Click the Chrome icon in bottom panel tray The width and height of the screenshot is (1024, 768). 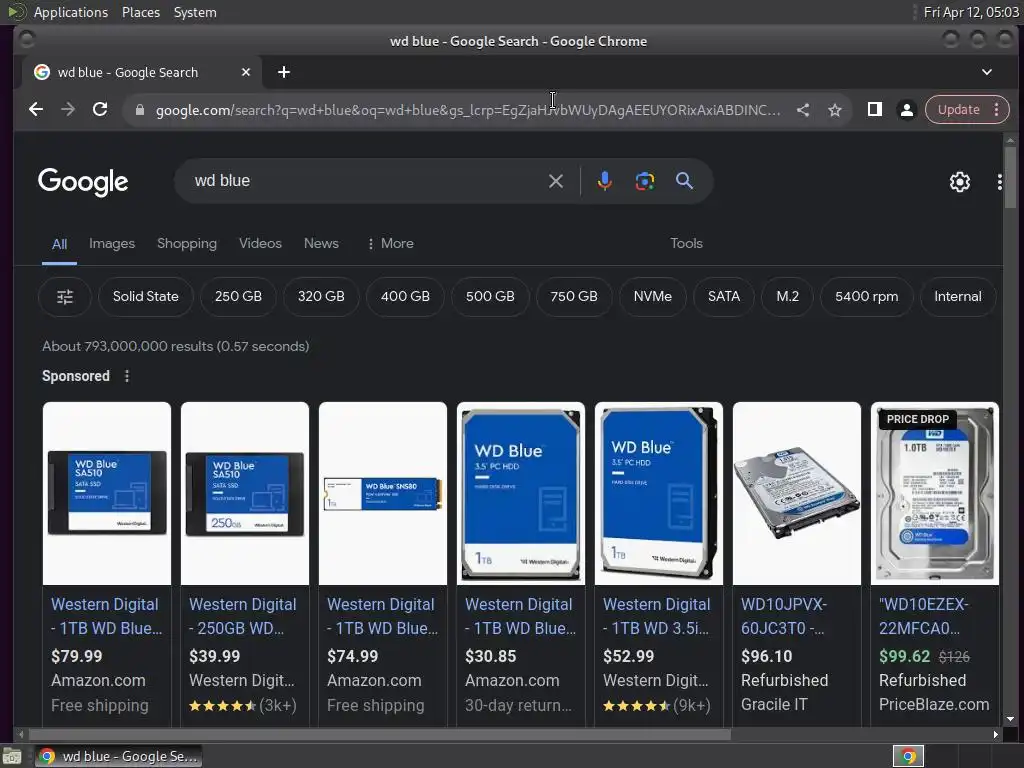pyautogui.click(x=908, y=756)
